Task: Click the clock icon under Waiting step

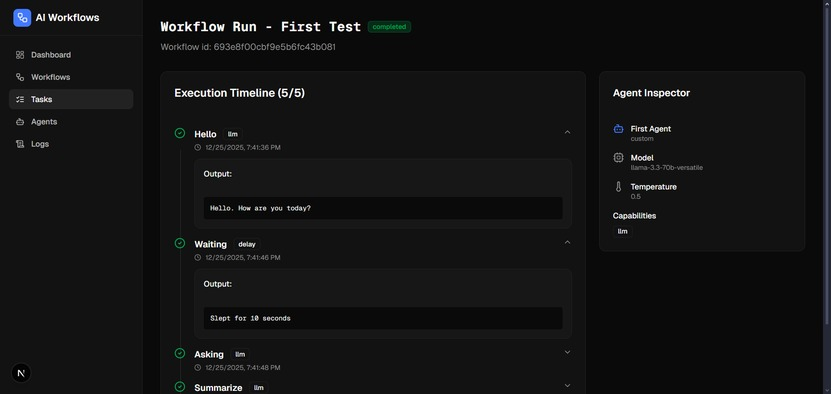Action: pyautogui.click(x=198, y=257)
